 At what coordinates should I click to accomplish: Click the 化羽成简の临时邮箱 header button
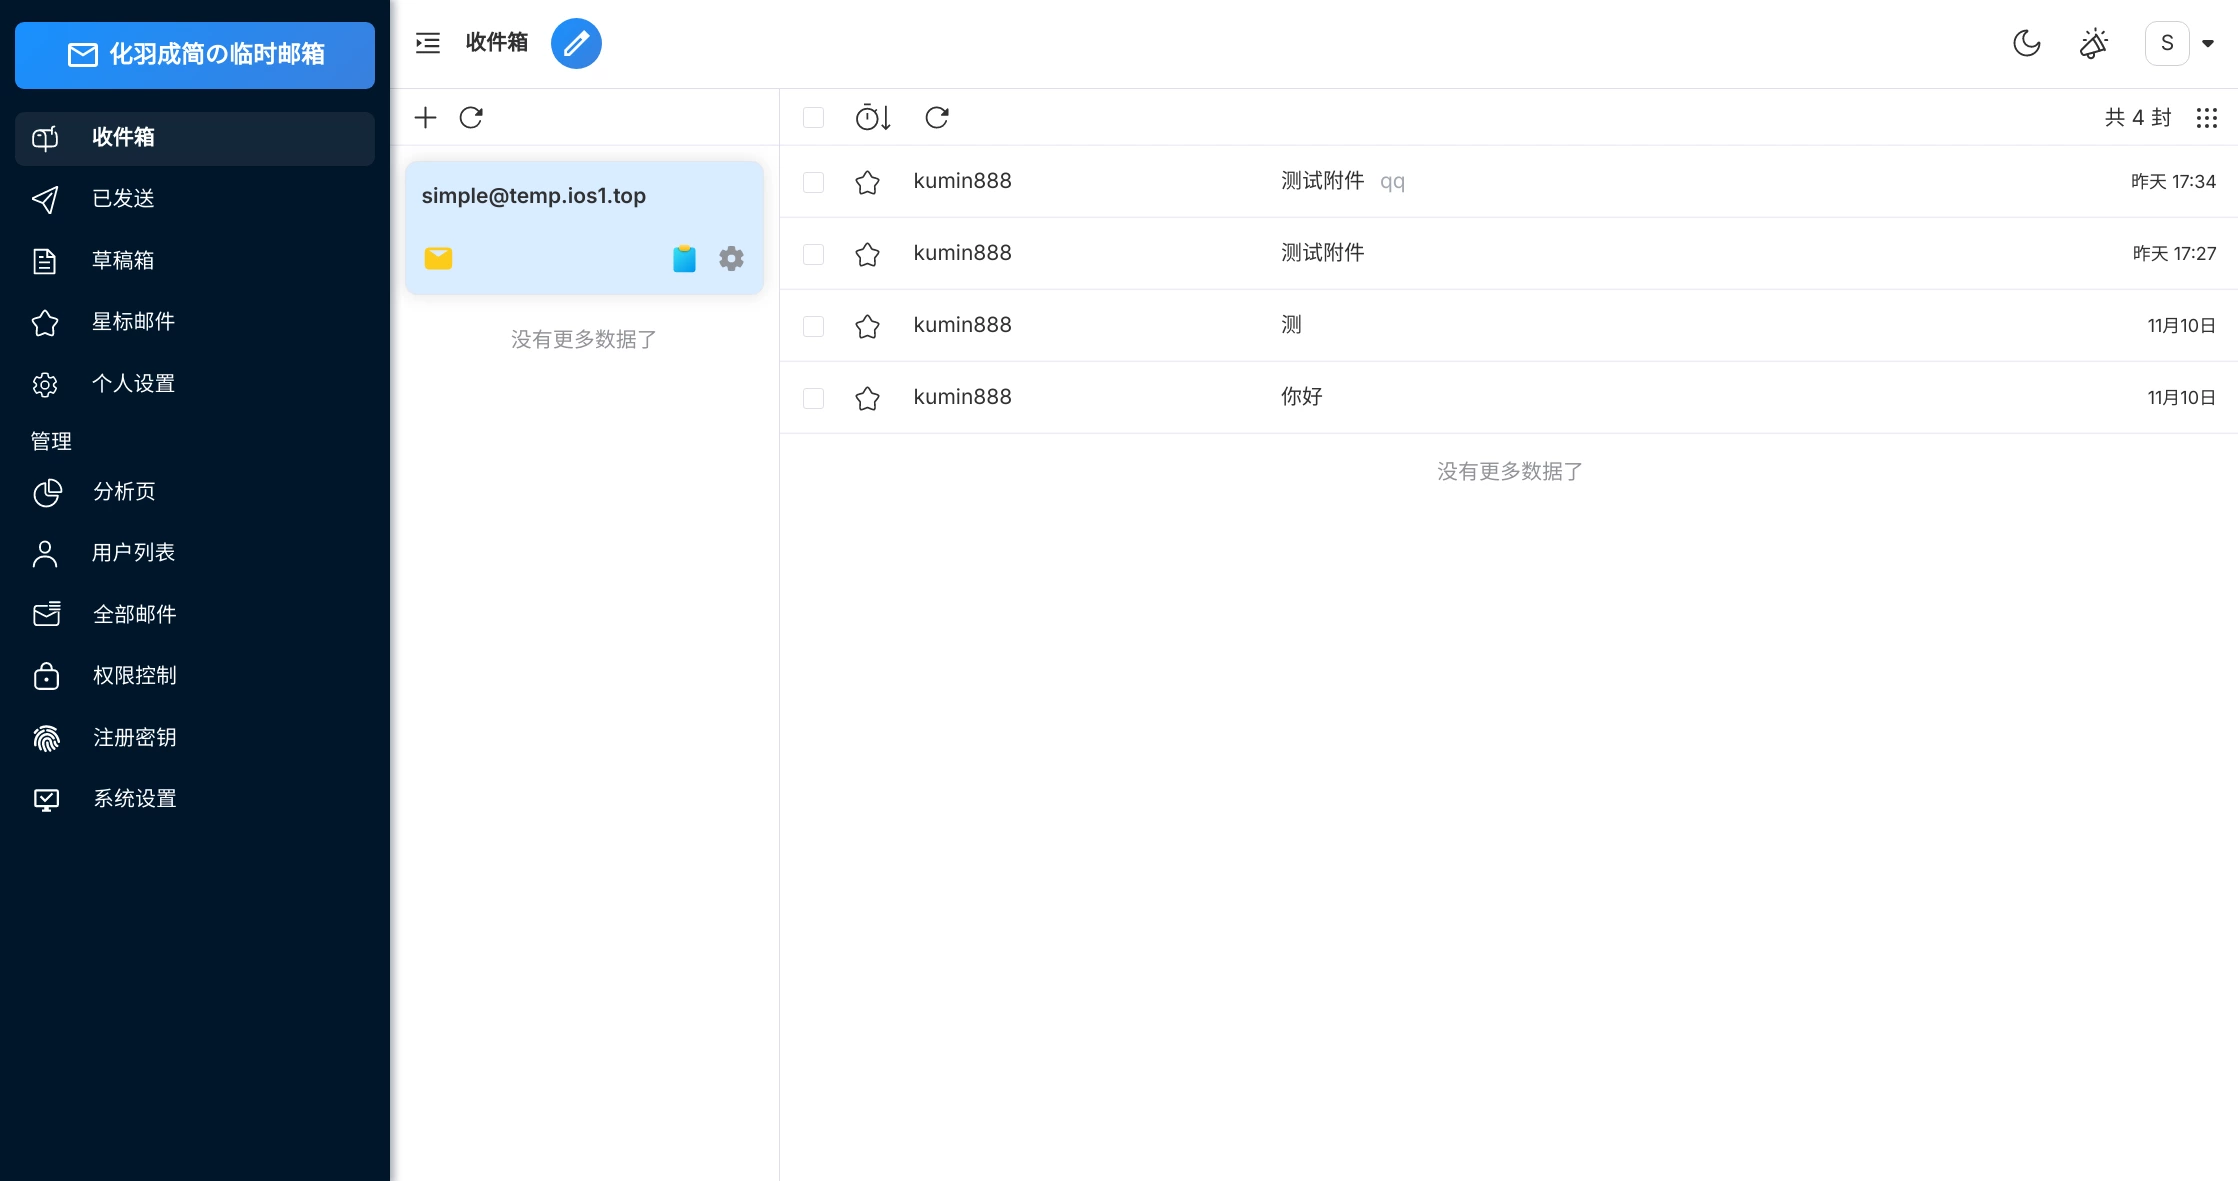click(x=195, y=55)
